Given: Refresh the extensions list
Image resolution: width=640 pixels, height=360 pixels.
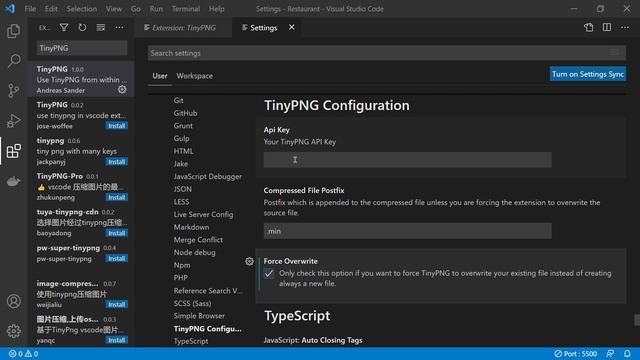Looking at the screenshot, I should (x=82, y=27).
